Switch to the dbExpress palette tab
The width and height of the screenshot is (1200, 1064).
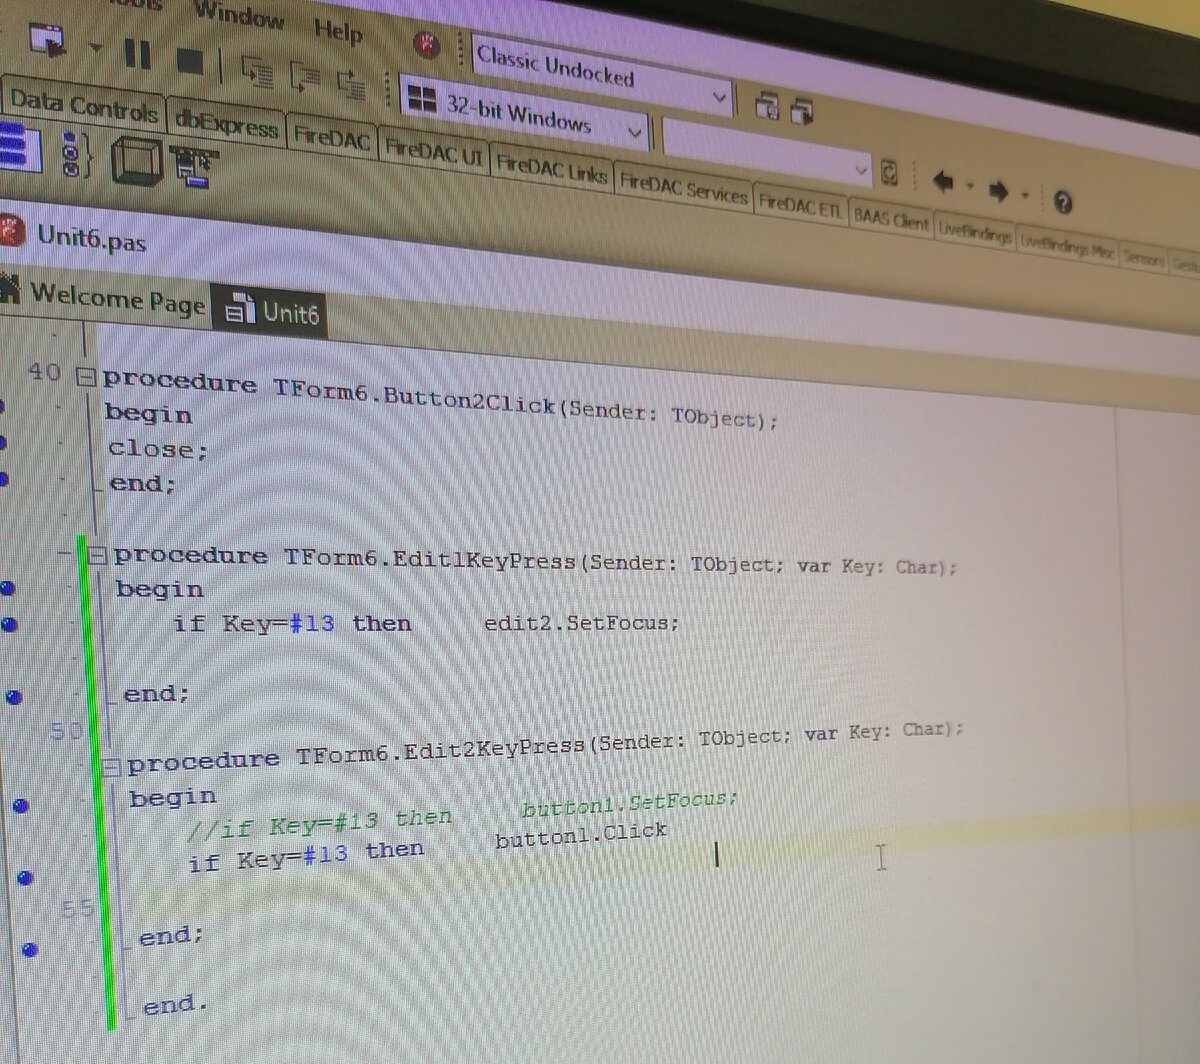[226, 124]
